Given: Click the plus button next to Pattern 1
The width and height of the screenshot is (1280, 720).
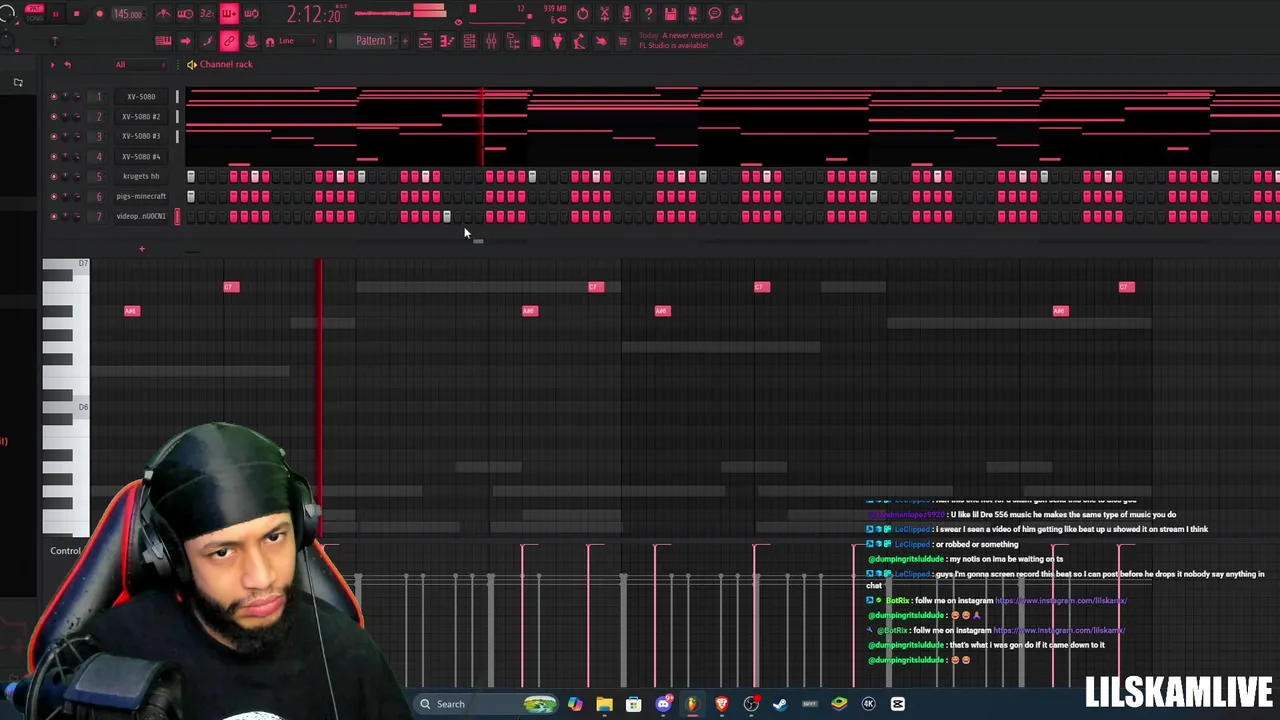Looking at the screenshot, I should point(404,41).
